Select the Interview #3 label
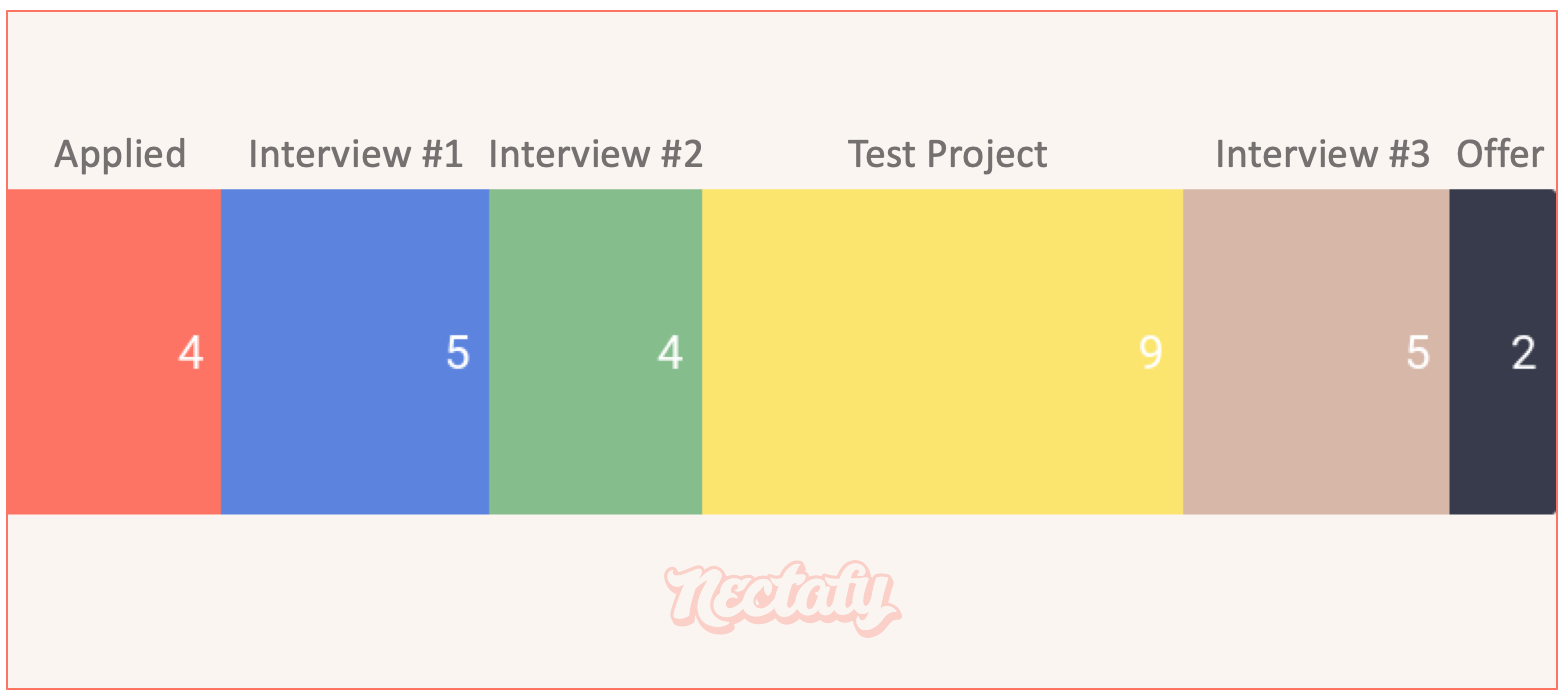The height and width of the screenshot is (700, 1566). (x=1323, y=154)
